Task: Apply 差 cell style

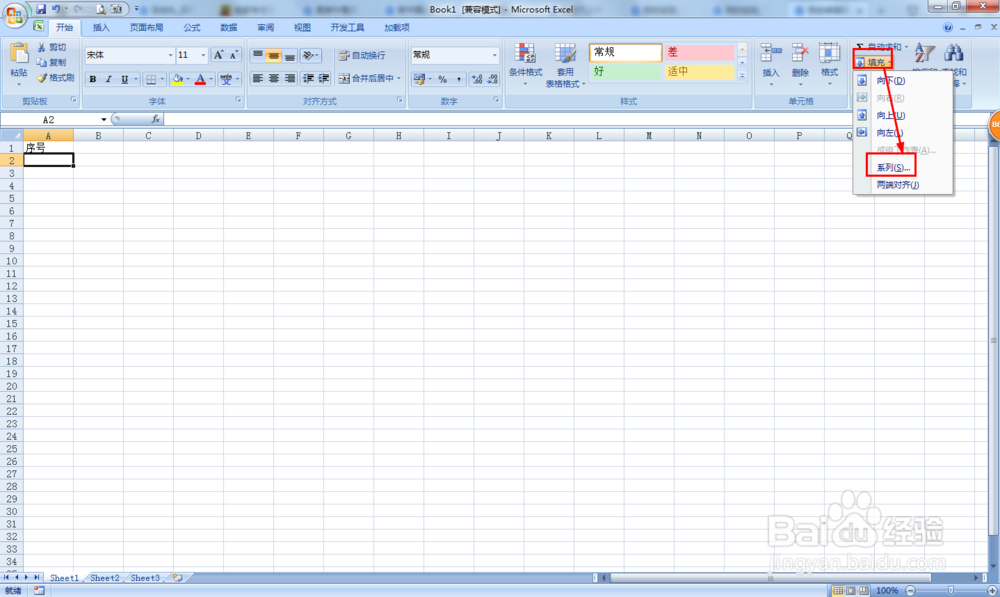Action: (700, 52)
